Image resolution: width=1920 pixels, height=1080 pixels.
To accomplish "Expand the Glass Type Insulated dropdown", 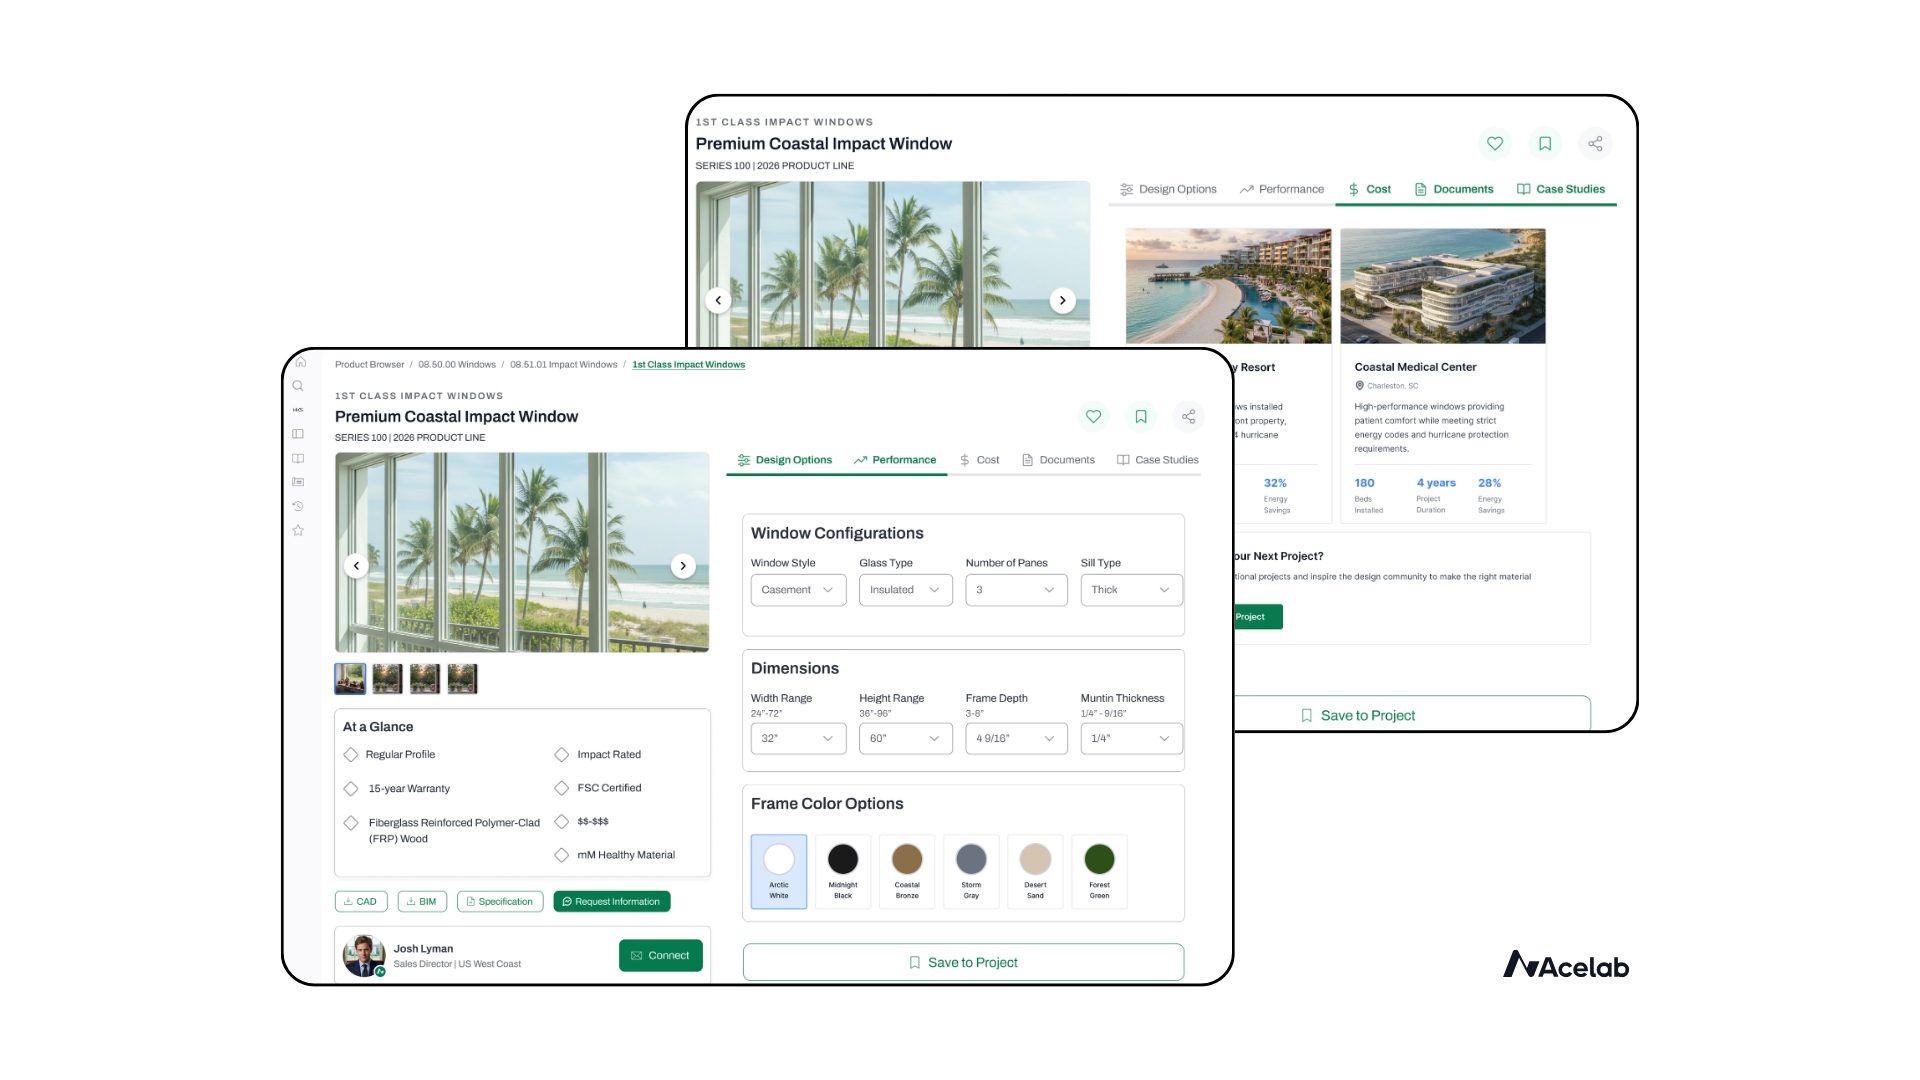I will point(905,590).
